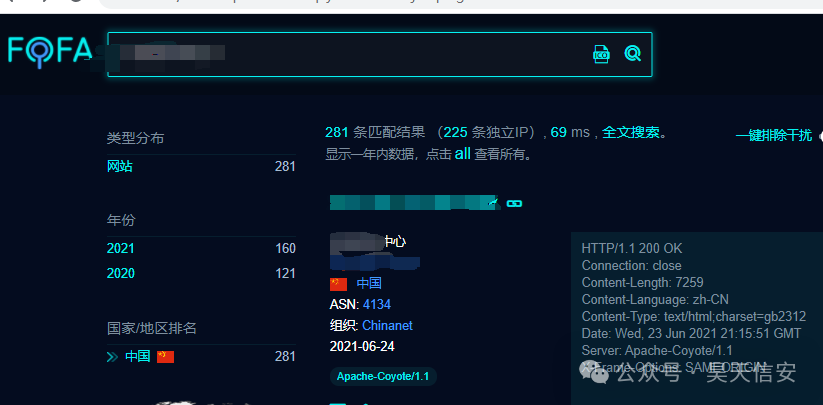Focus the FOFA search query input
This screenshot has height=405, width=823.
pyautogui.click(x=350, y=54)
